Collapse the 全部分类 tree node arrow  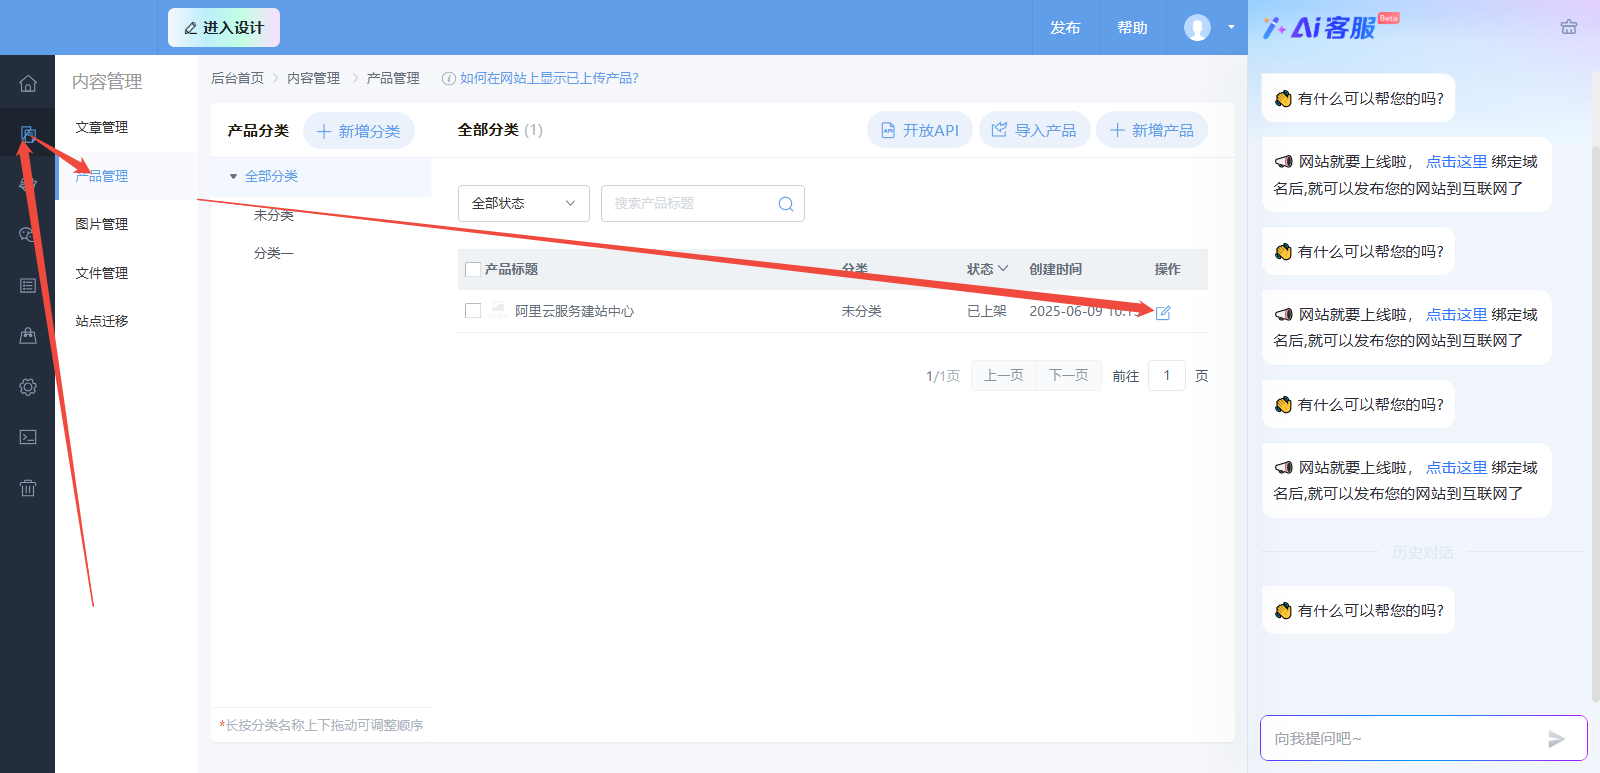[234, 176]
